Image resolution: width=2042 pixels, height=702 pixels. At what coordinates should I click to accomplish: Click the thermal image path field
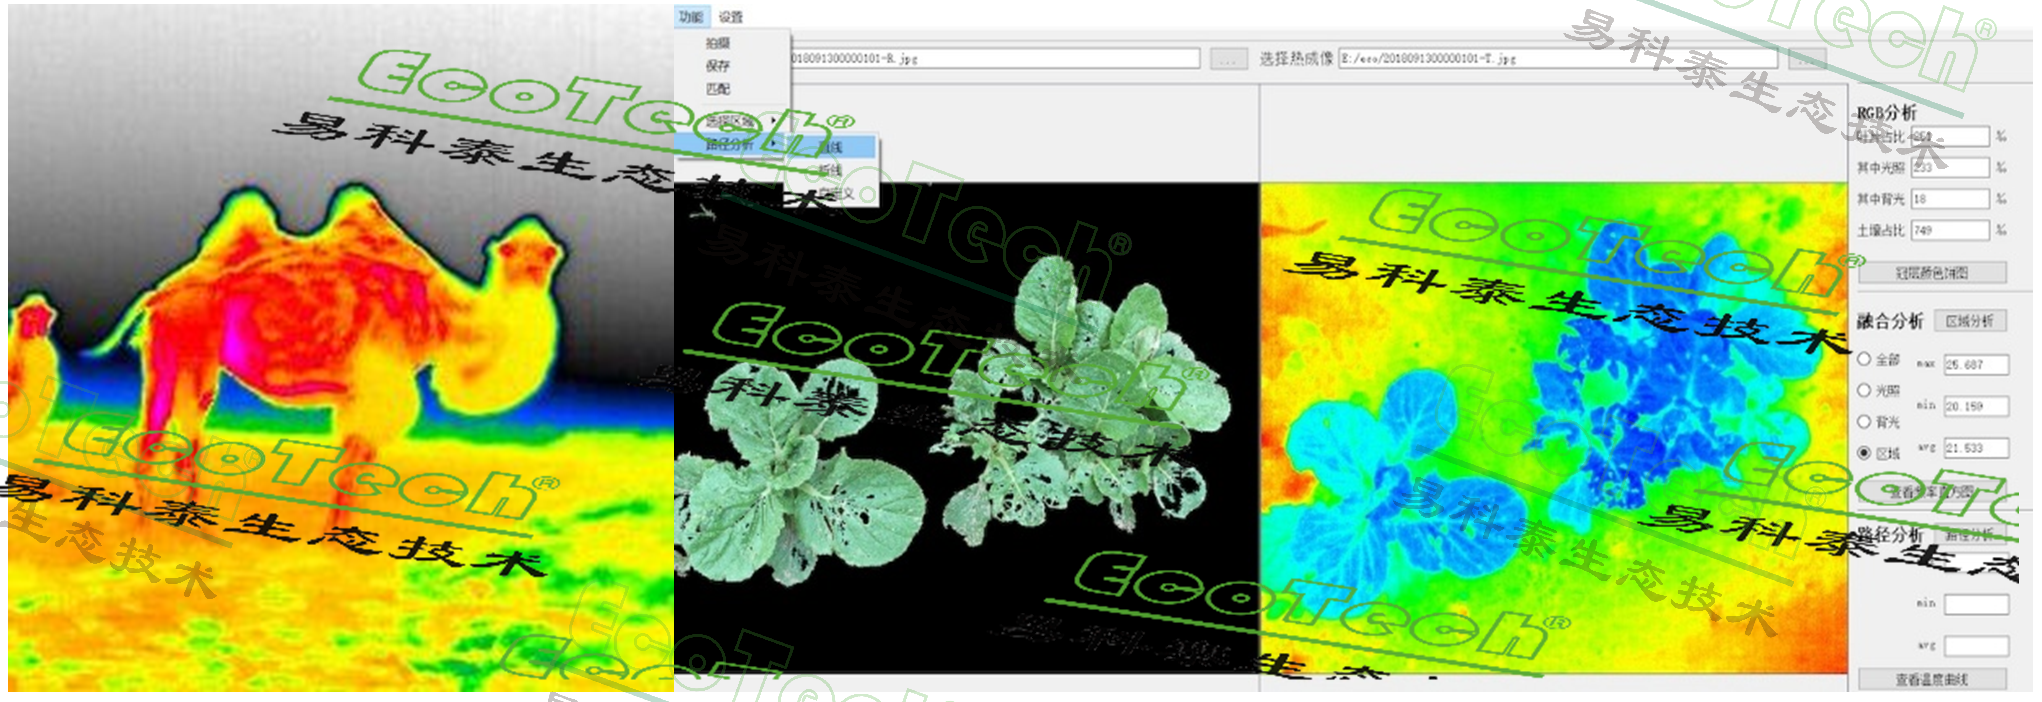1558,59
